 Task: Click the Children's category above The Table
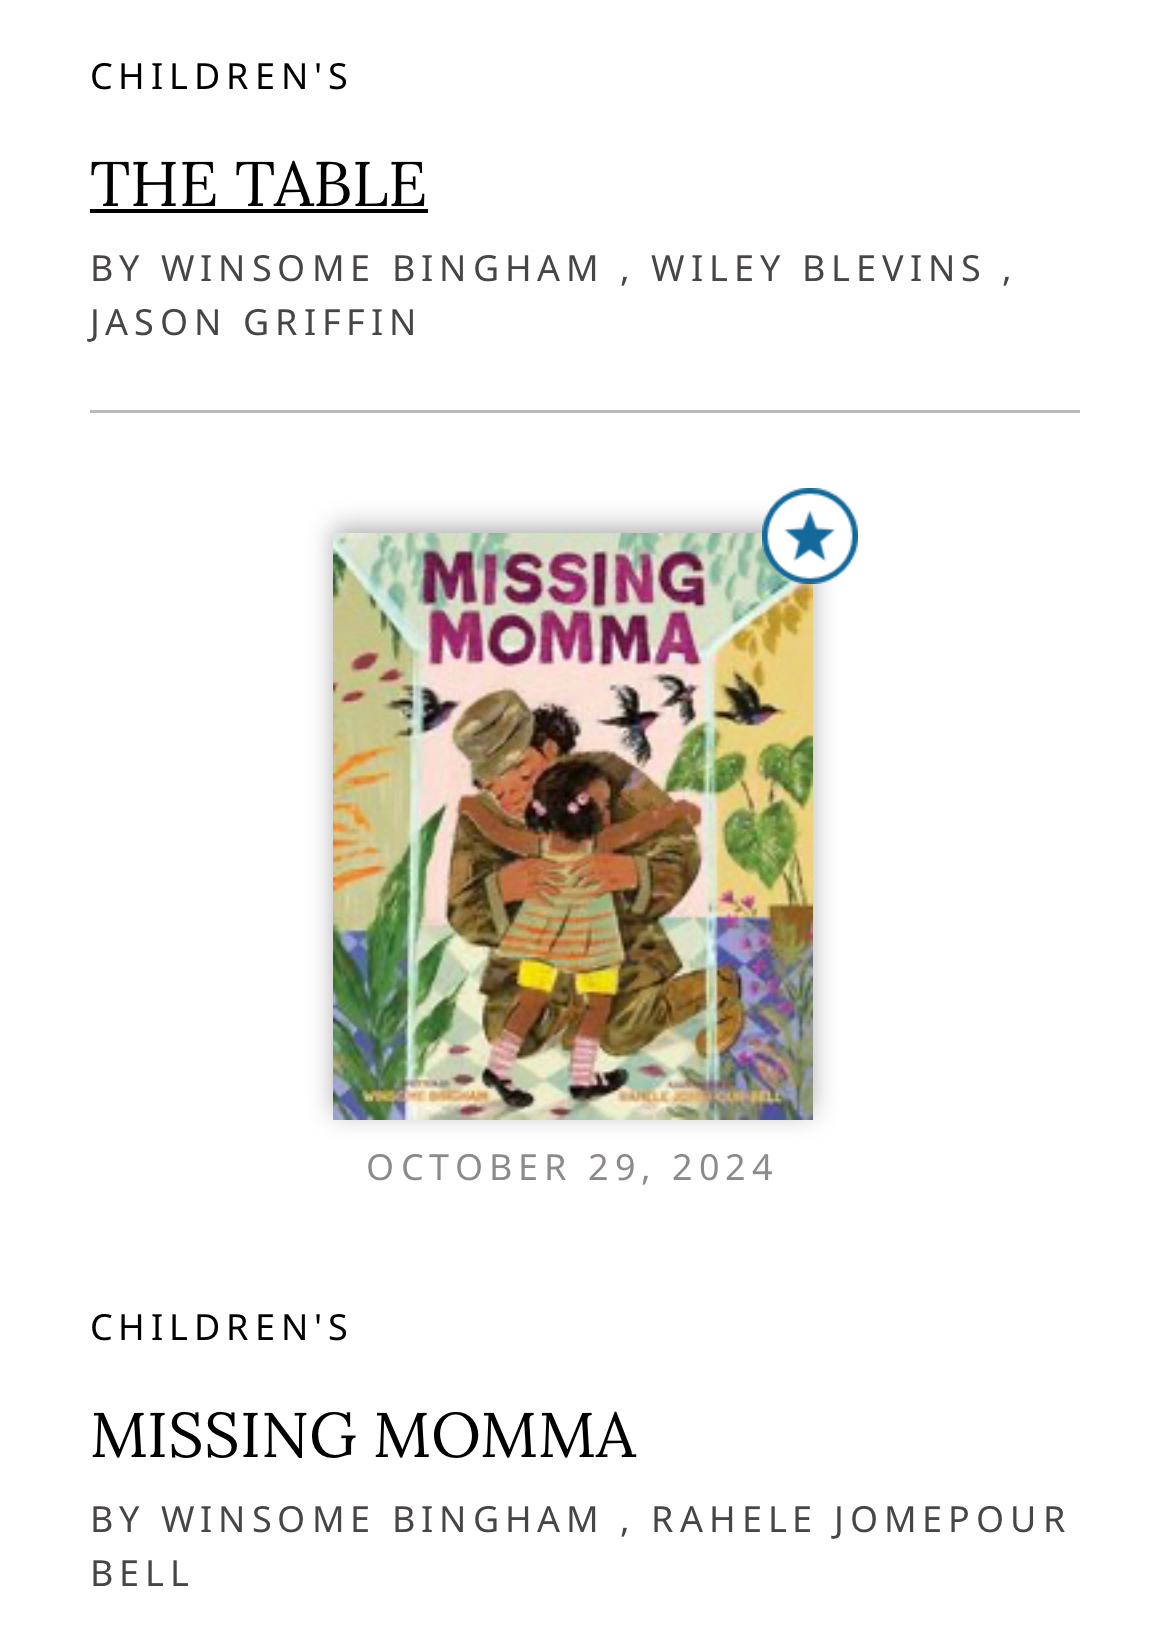tap(220, 77)
